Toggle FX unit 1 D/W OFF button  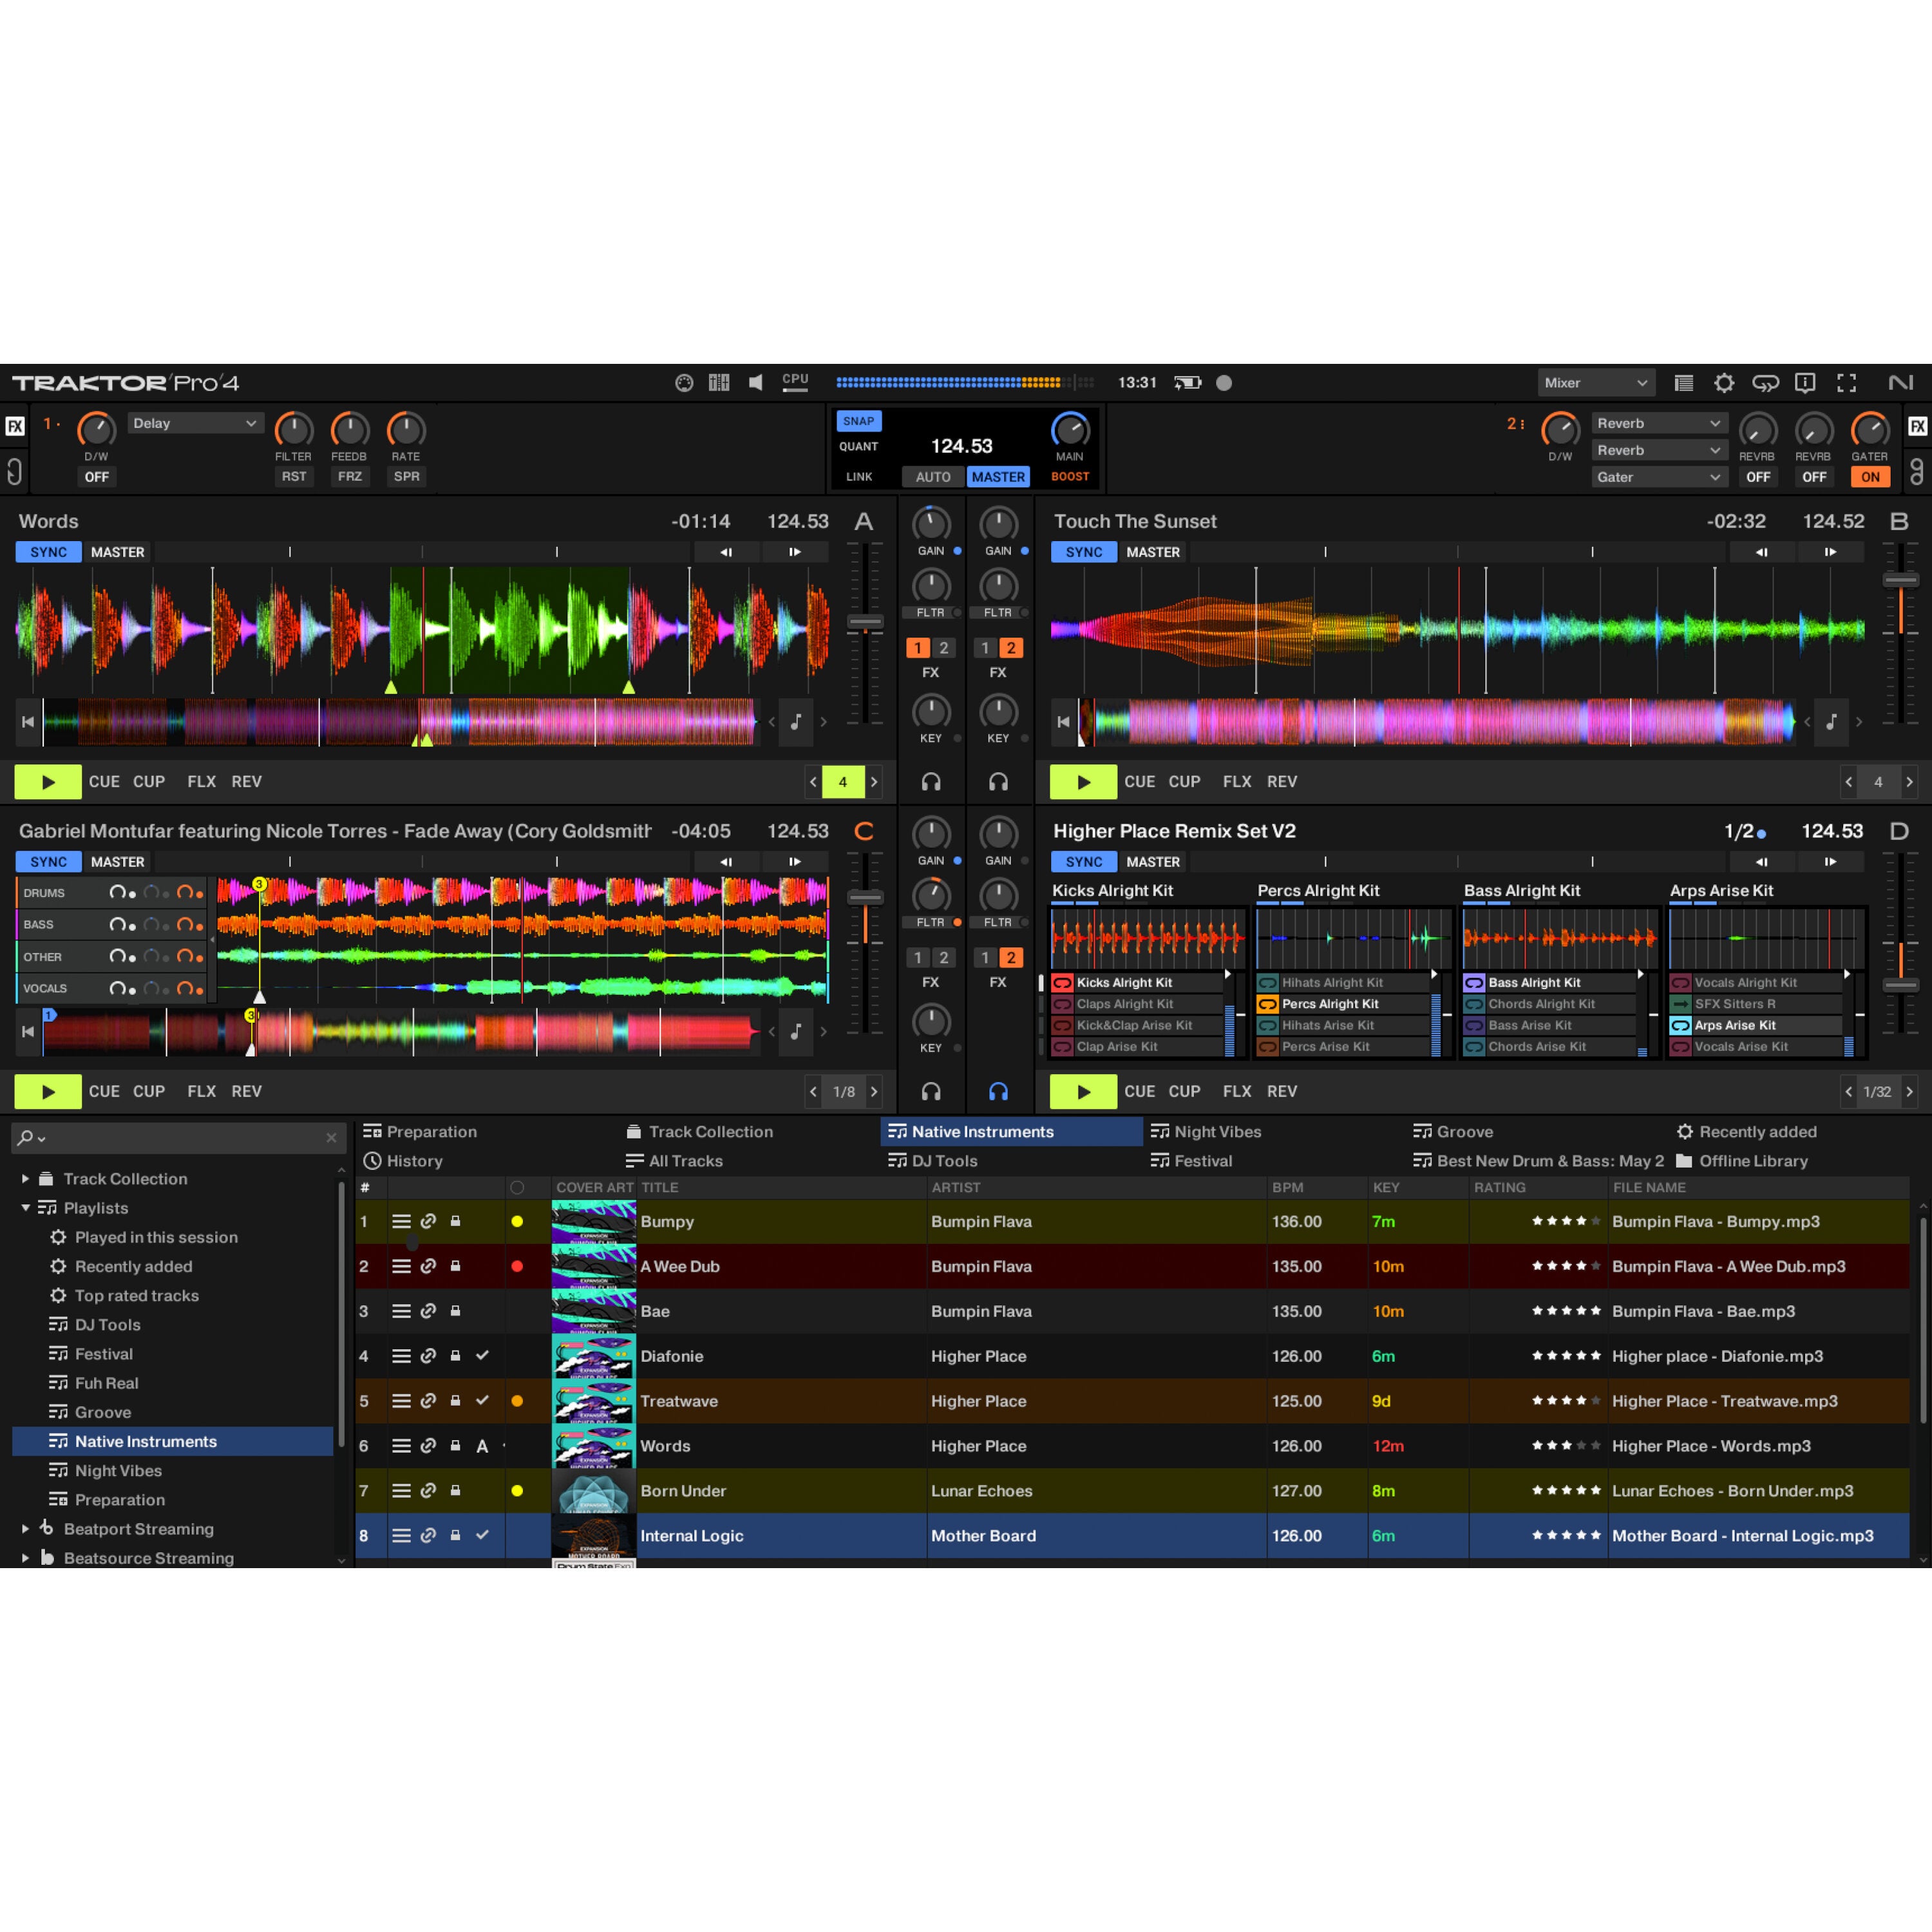pyautogui.click(x=97, y=477)
